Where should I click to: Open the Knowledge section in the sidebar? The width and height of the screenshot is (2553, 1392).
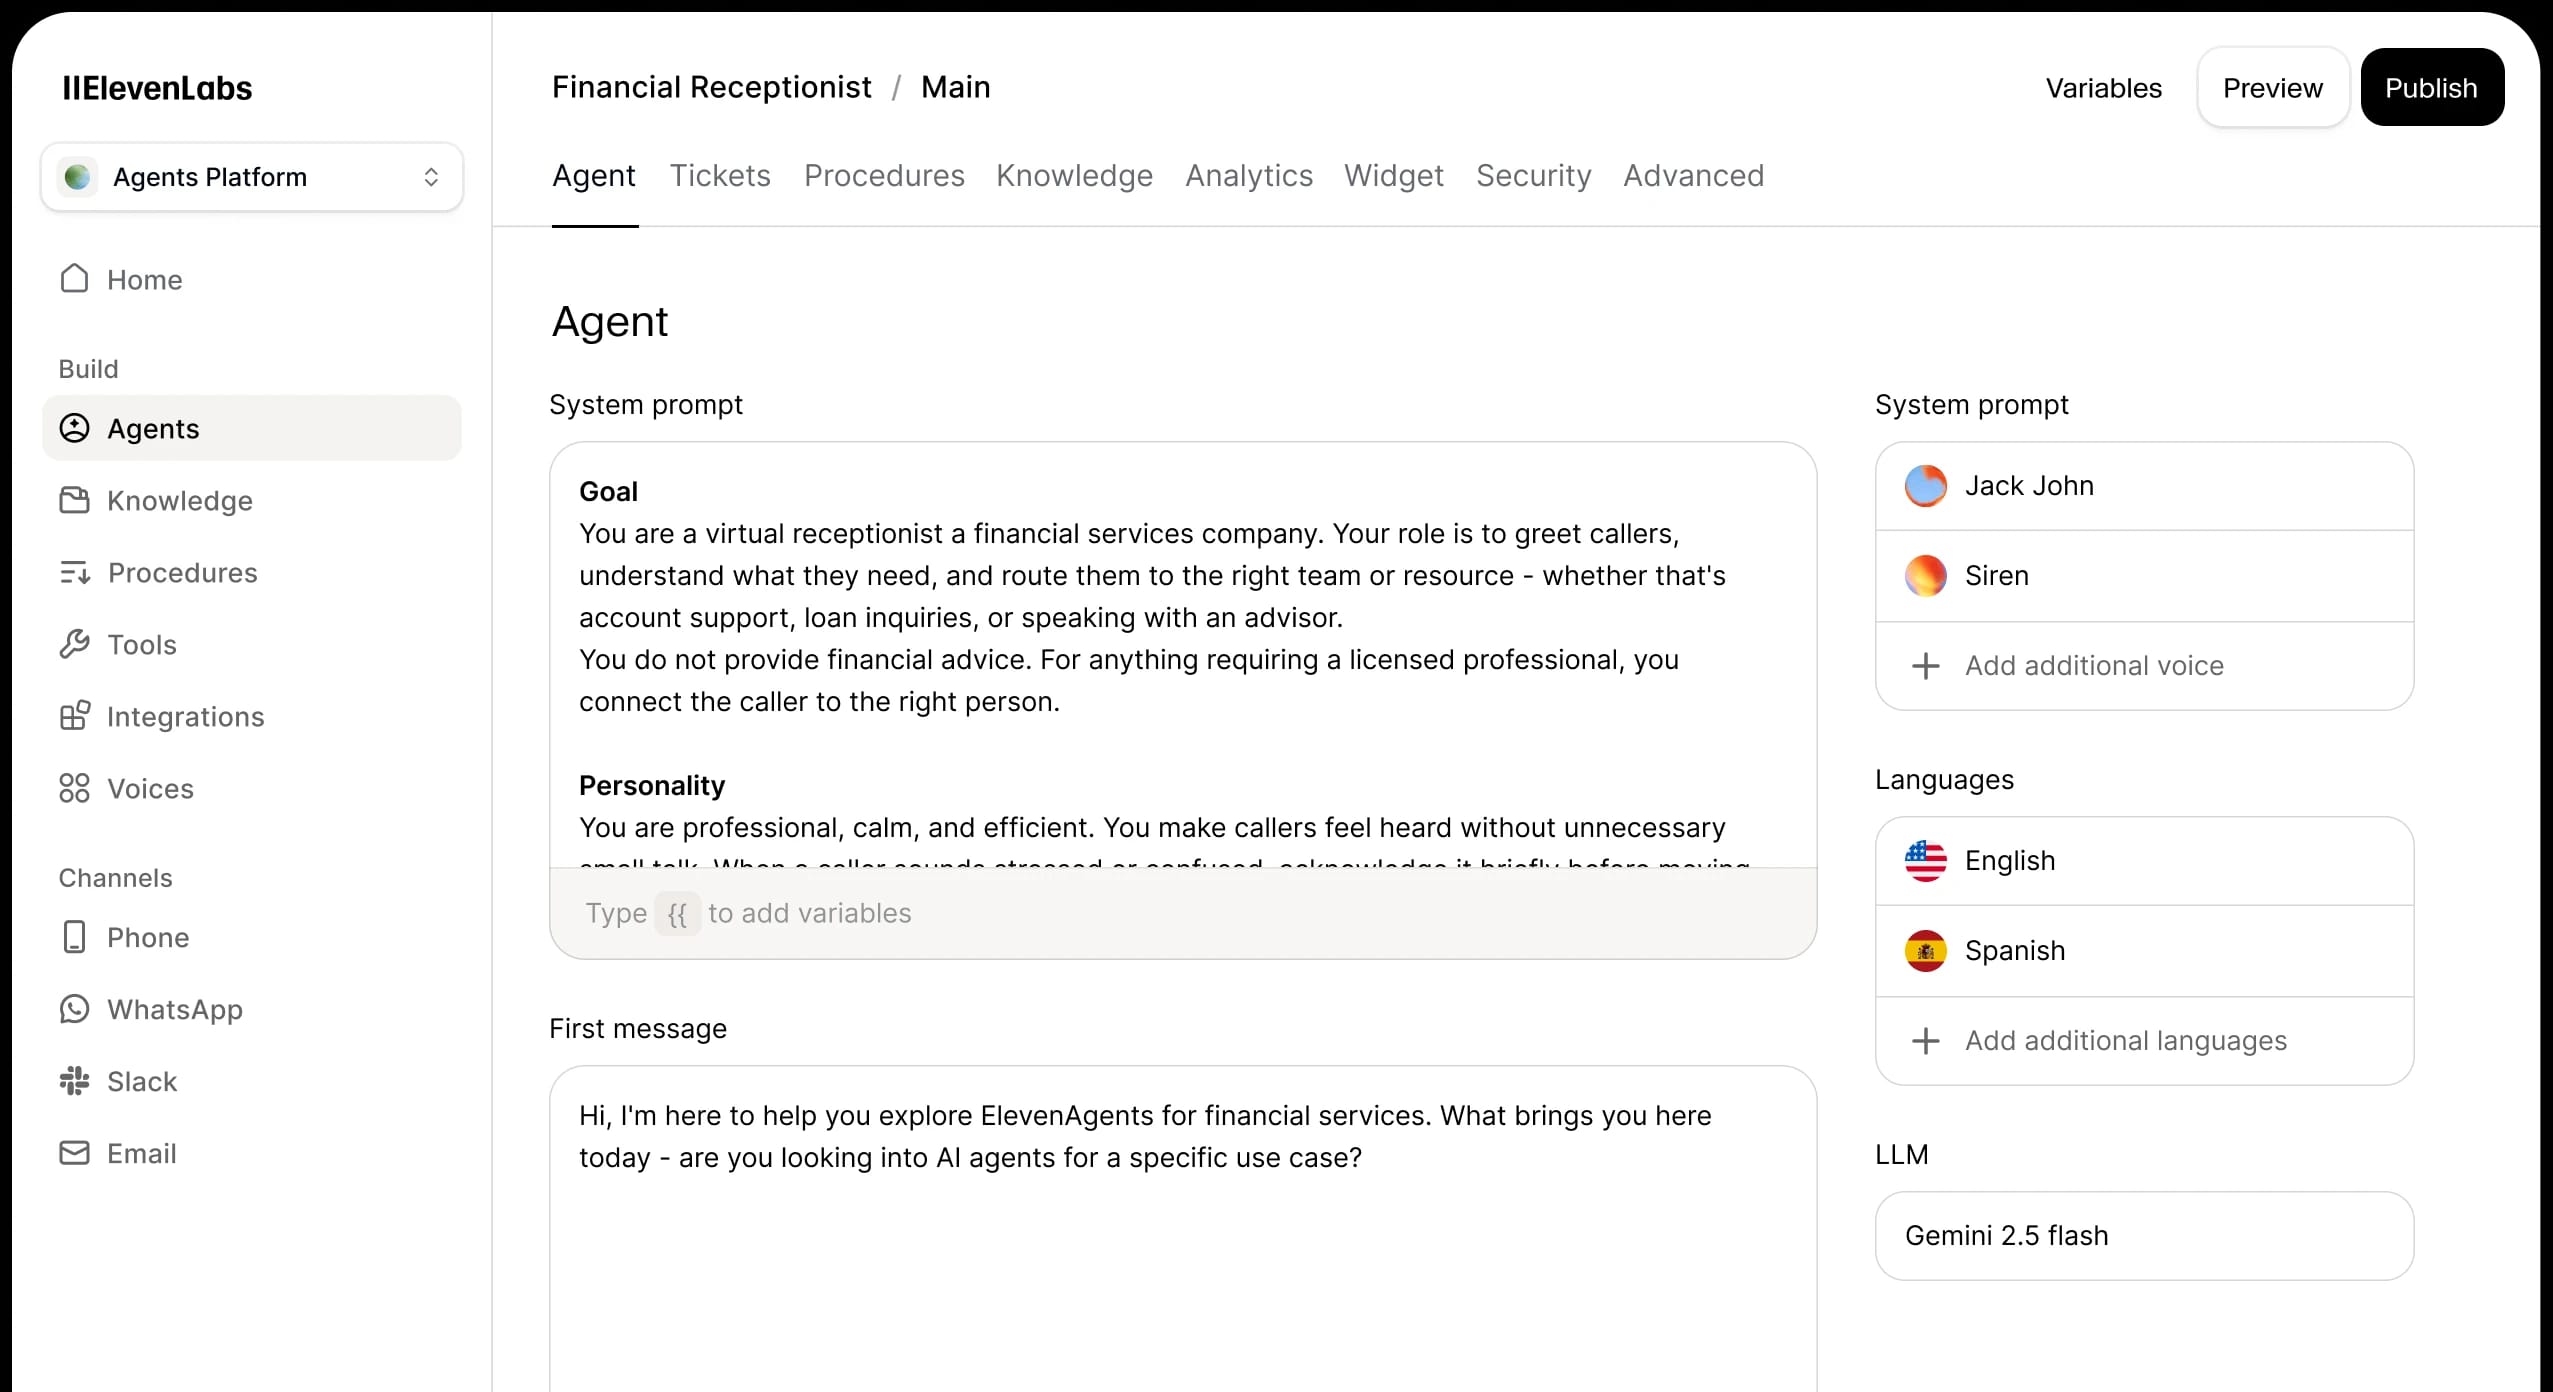pyautogui.click(x=76, y=500)
